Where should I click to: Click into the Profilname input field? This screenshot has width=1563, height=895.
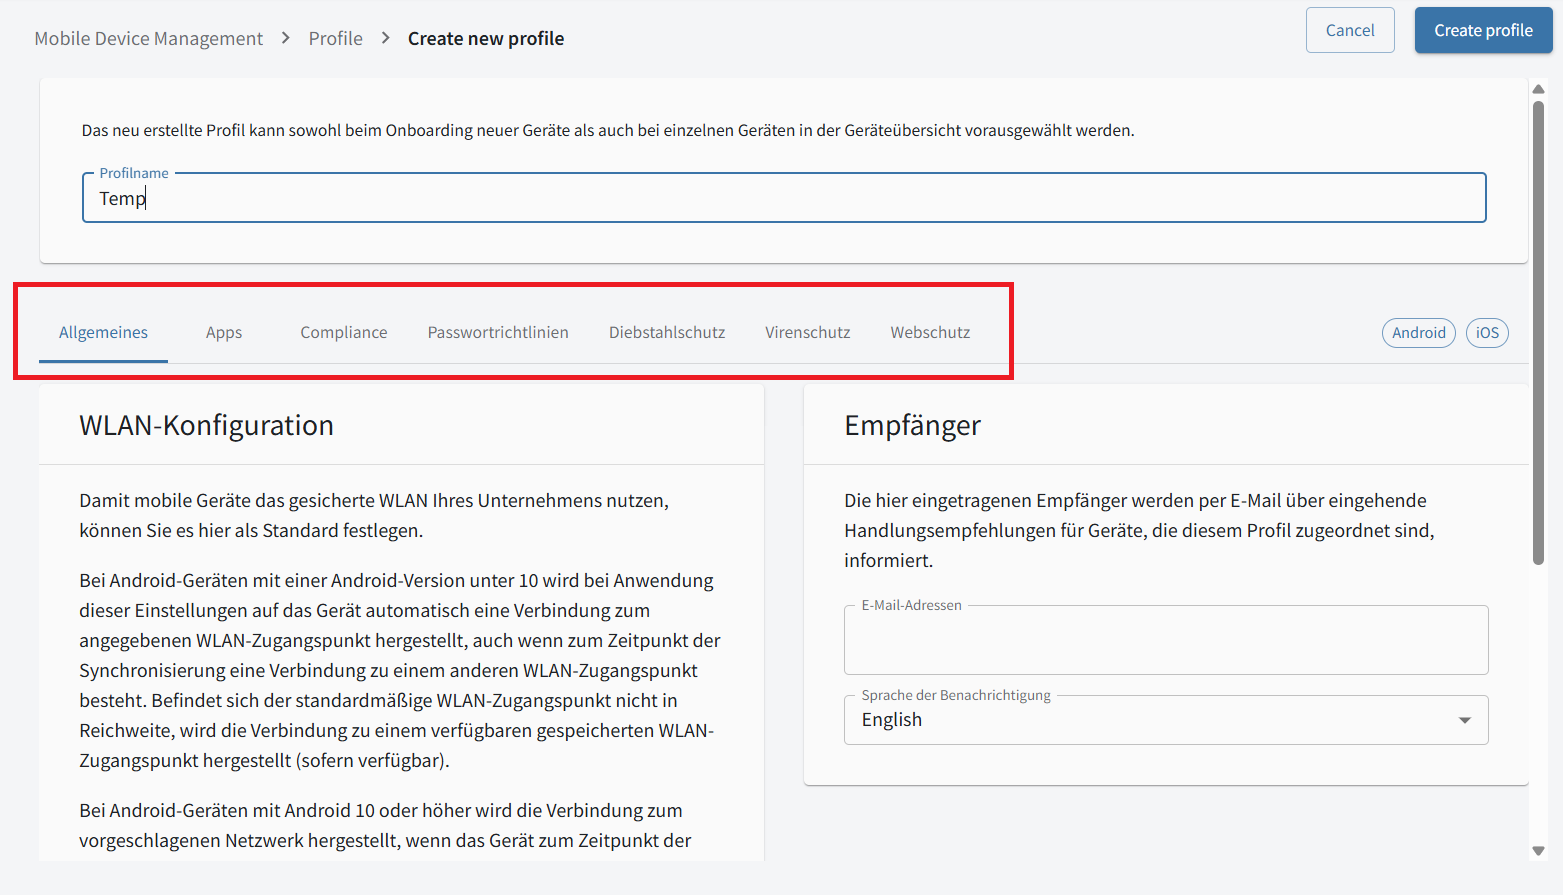pyautogui.click(x=784, y=198)
